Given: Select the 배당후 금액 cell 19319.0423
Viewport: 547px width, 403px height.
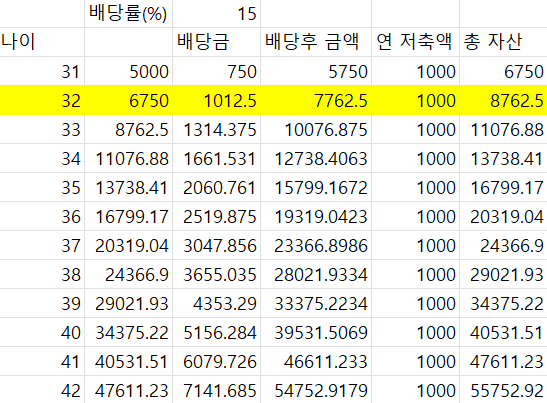Looking at the screenshot, I should [x=316, y=216].
